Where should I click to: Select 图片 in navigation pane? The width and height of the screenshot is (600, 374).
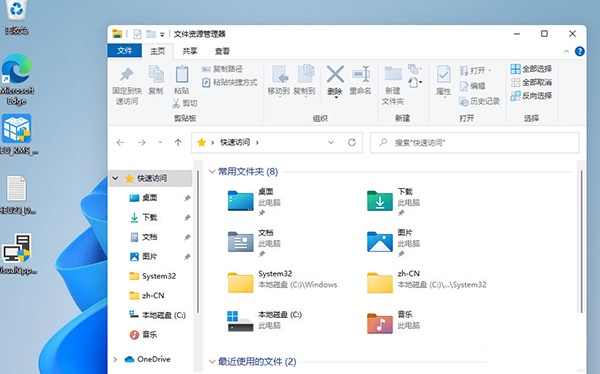click(150, 256)
